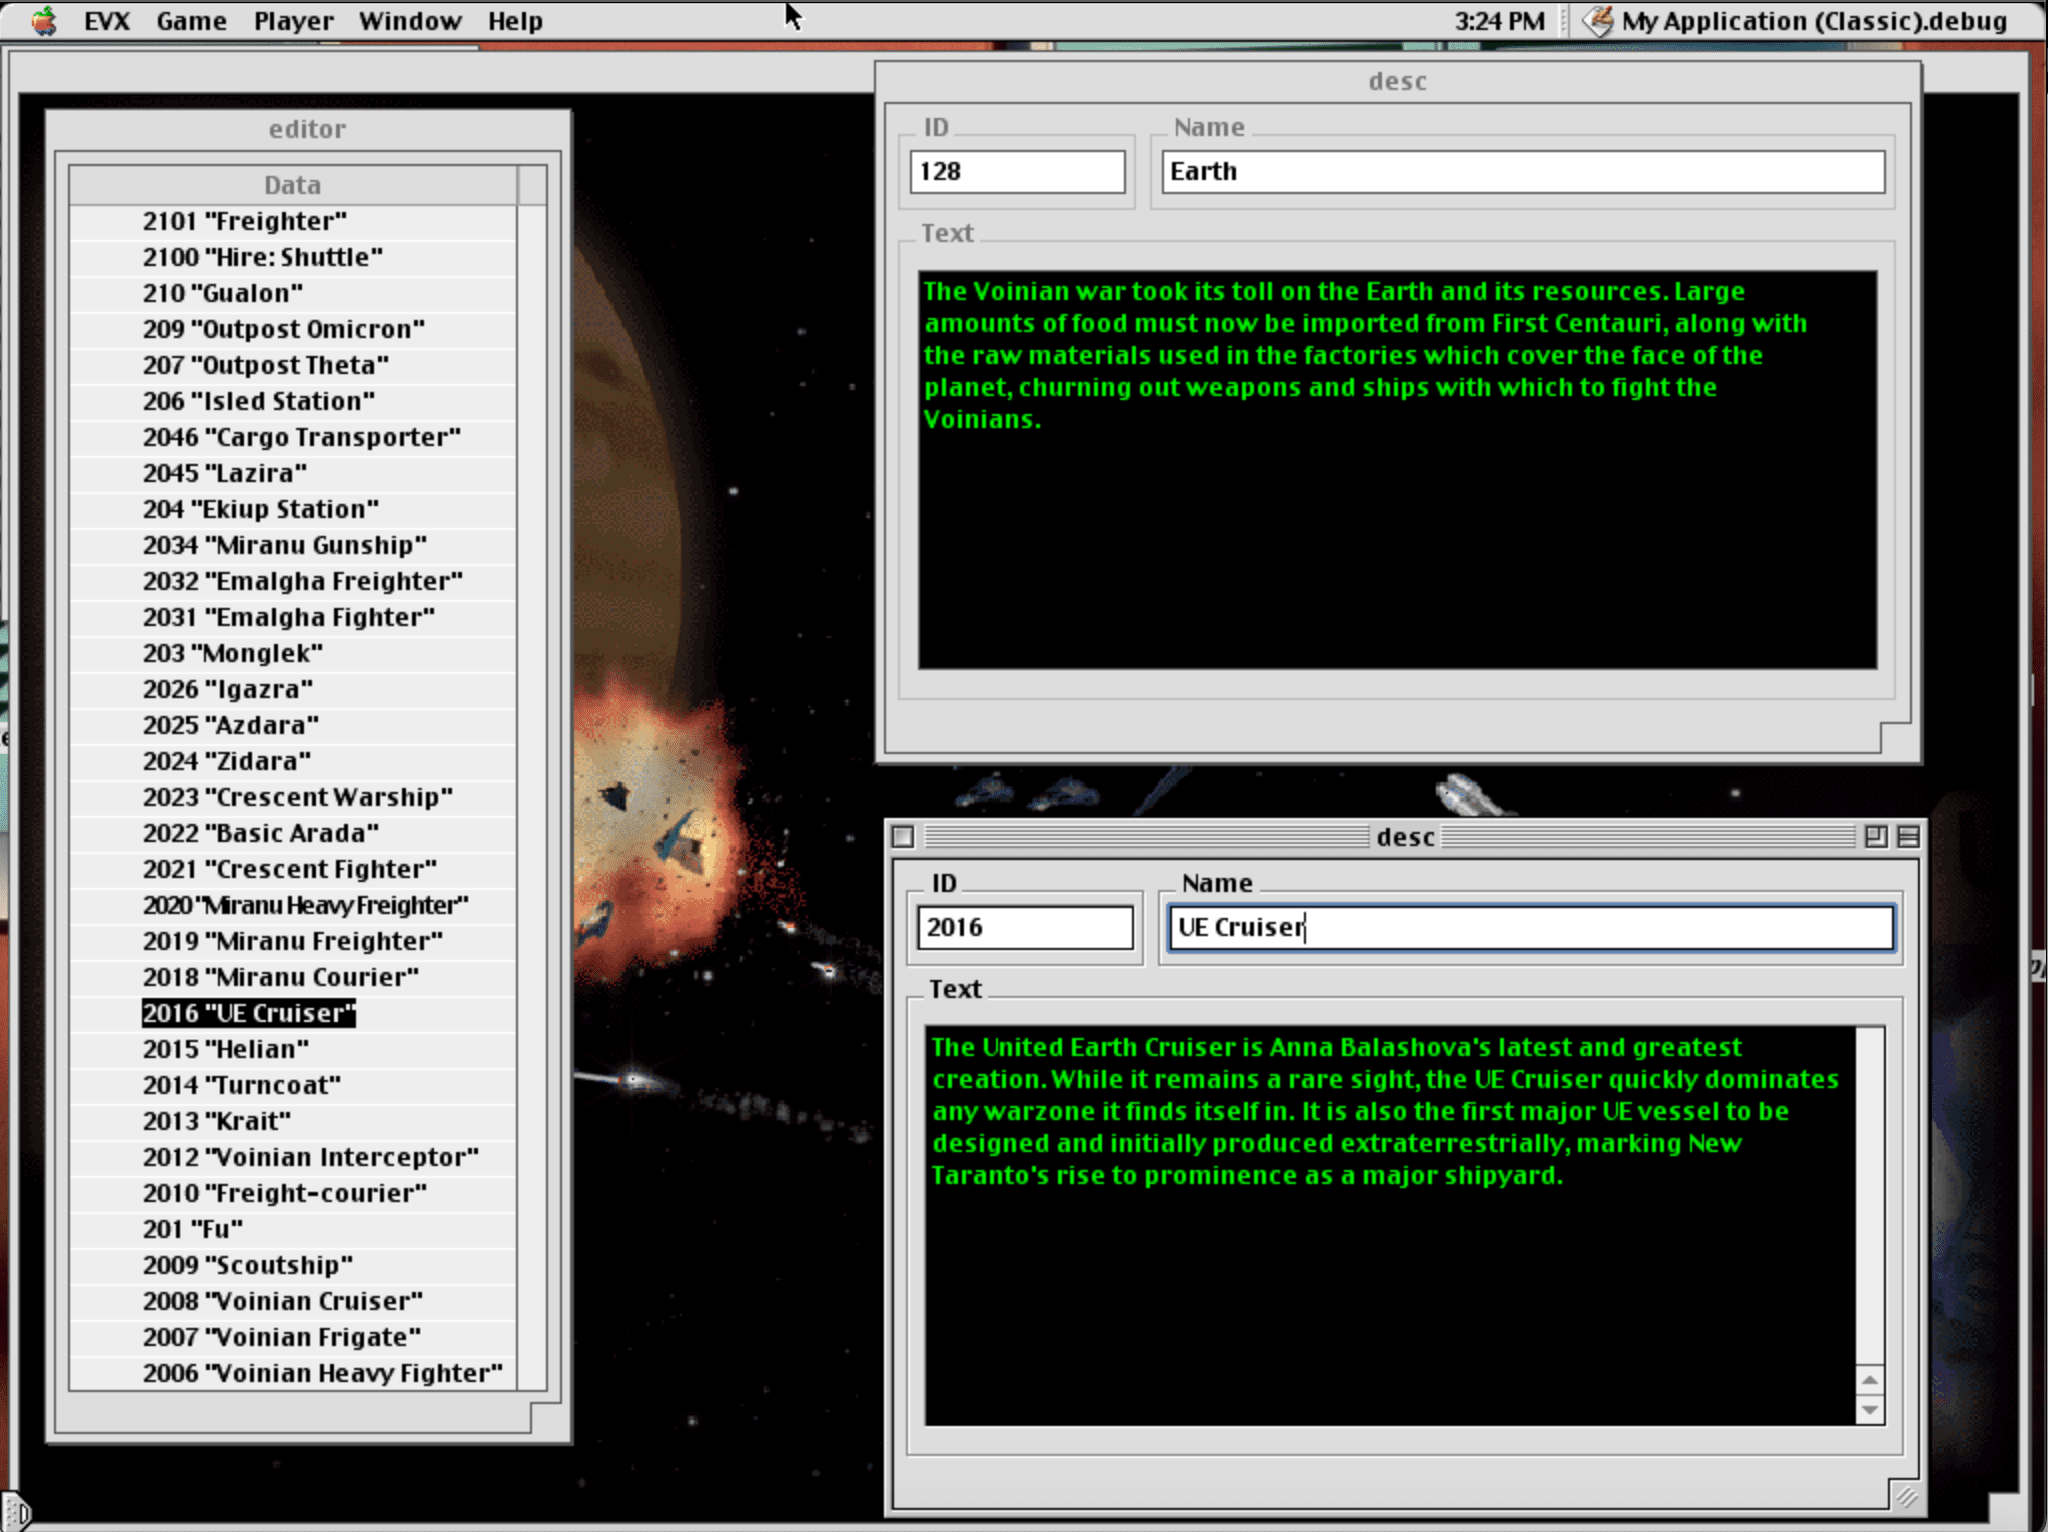2048x1532 pixels.
Task: Select 2032 "Emalgha Freighter" row
Action: 293,581
